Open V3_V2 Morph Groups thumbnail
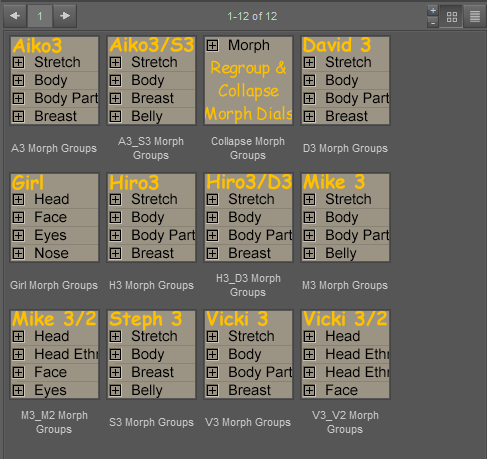 click(x=345, y=354)
